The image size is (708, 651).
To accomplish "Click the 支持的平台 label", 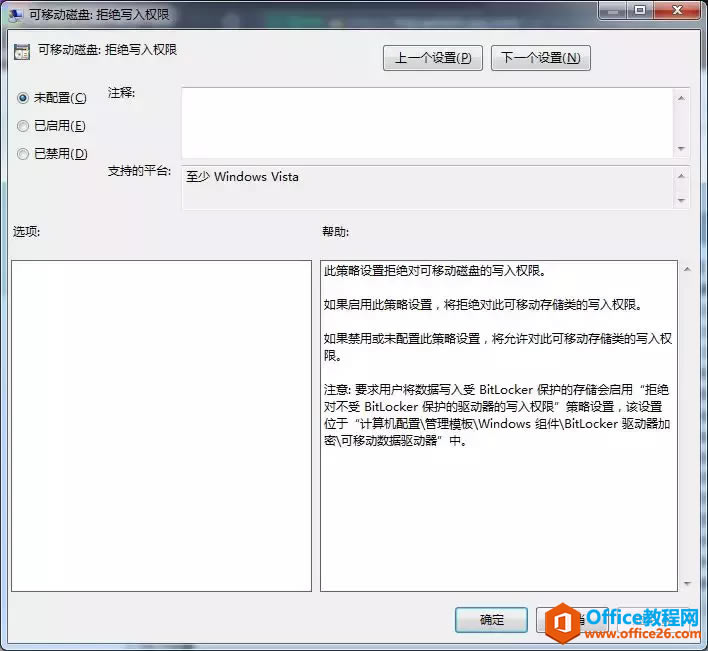I will click(x=140, y=171).
